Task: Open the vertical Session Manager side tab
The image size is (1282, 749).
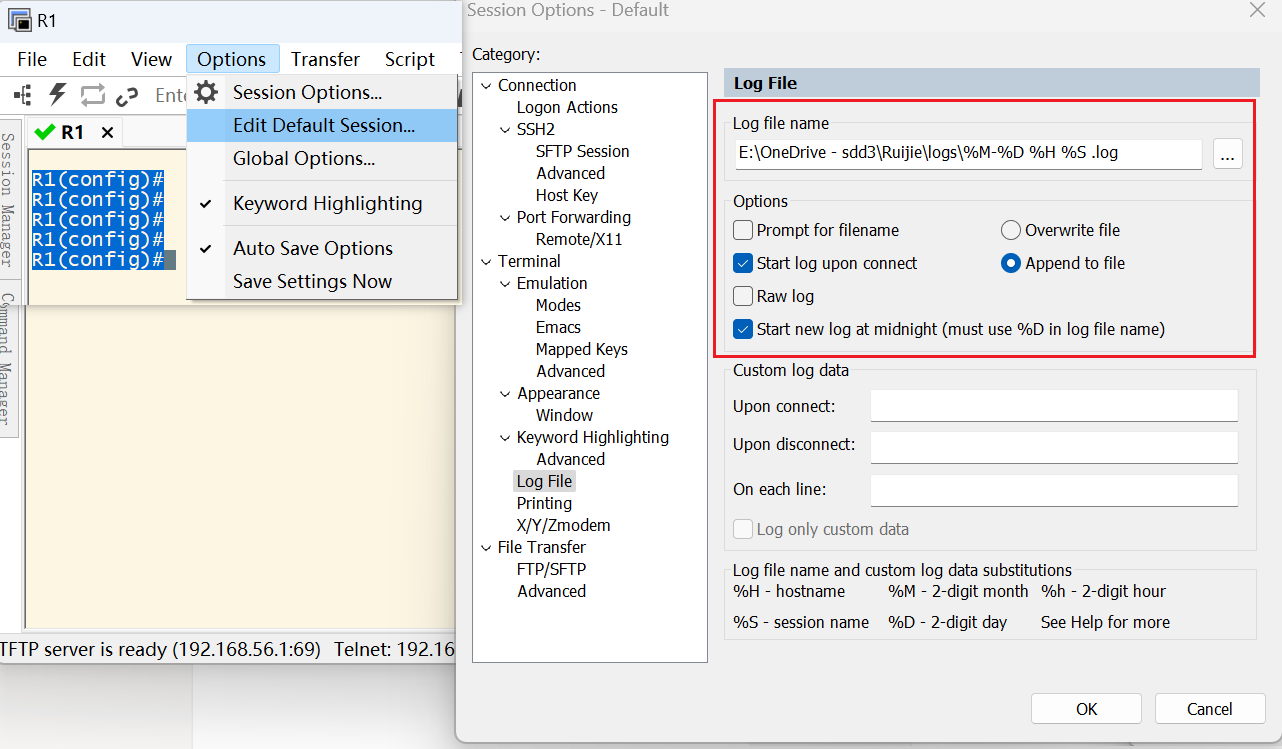Action: click(8, 201)
